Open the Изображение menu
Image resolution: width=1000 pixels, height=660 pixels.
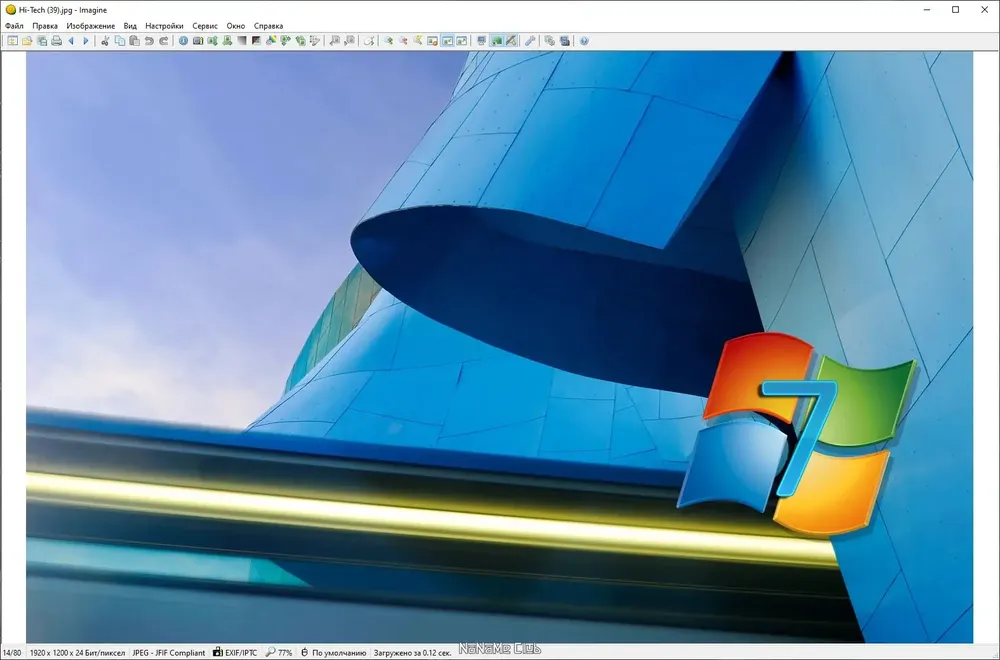point(91,26)
